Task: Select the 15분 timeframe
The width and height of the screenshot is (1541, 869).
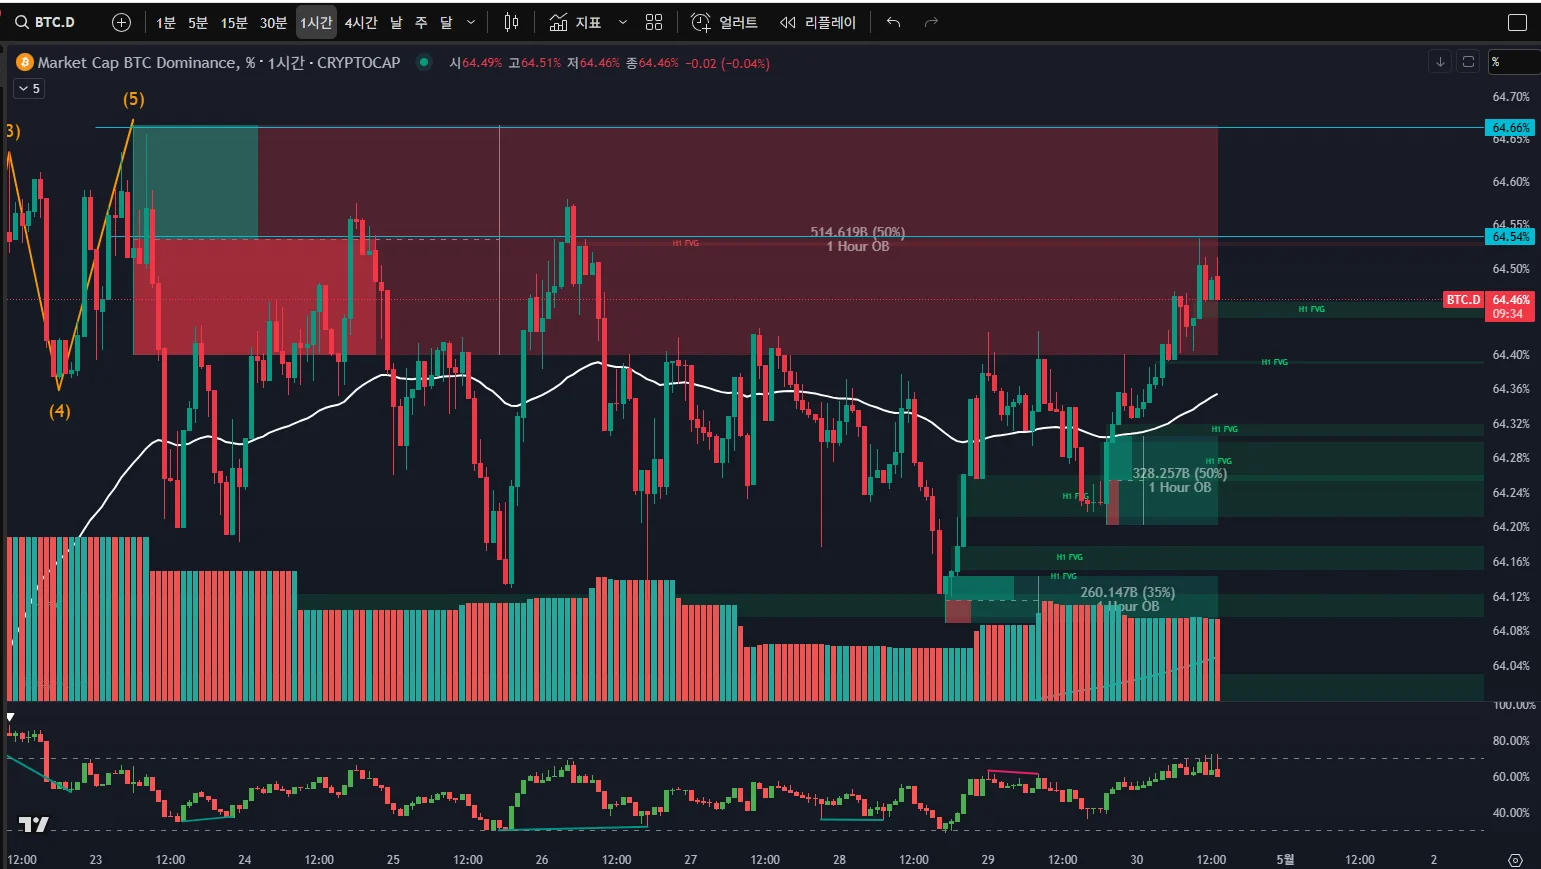Action: pyautogui.click(x=234, y=22)
